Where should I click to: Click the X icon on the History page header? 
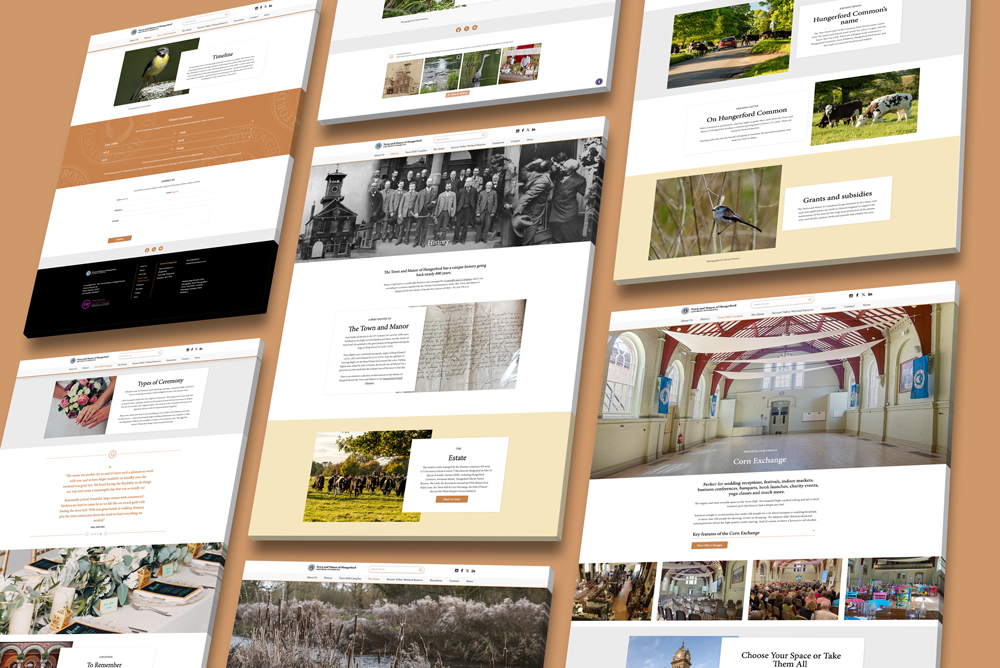(527, 130)
